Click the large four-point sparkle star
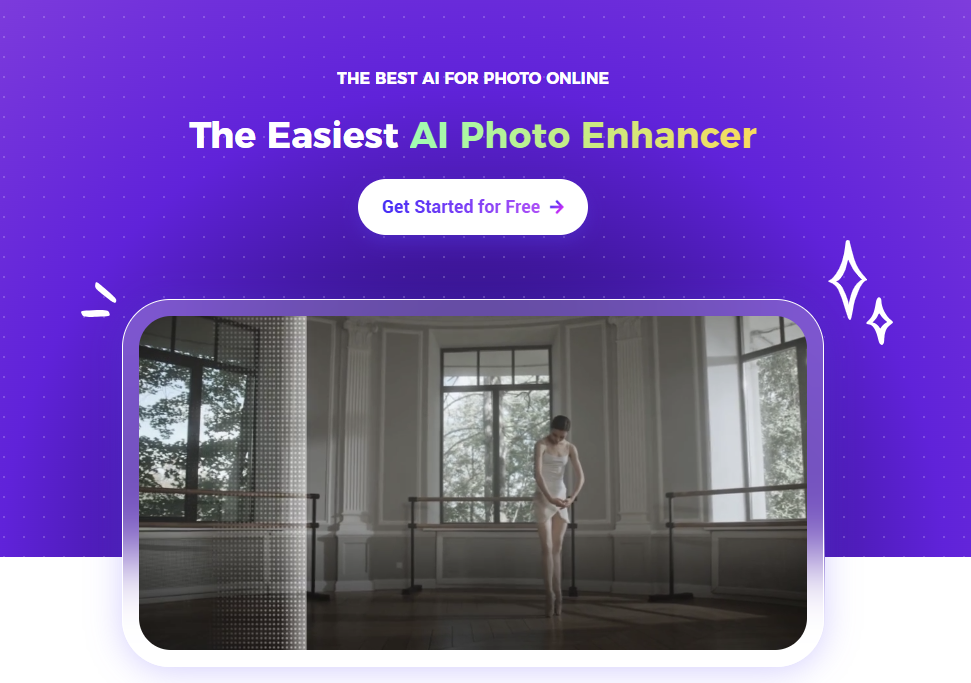 click(847, 280)
